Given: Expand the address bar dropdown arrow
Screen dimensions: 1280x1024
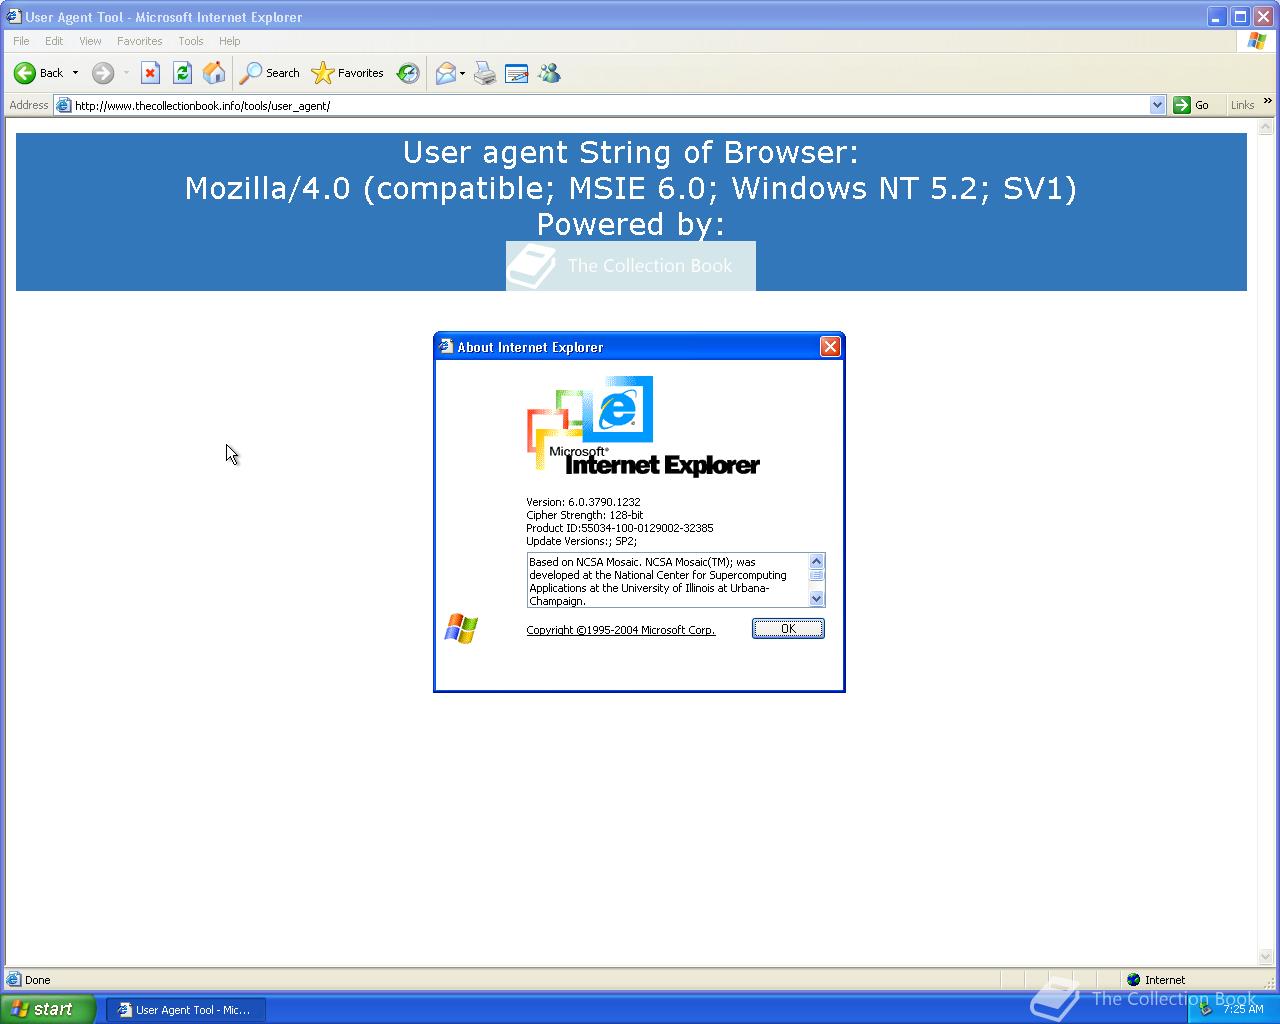Looking at the screenshot, I should tap(1157, 105).
